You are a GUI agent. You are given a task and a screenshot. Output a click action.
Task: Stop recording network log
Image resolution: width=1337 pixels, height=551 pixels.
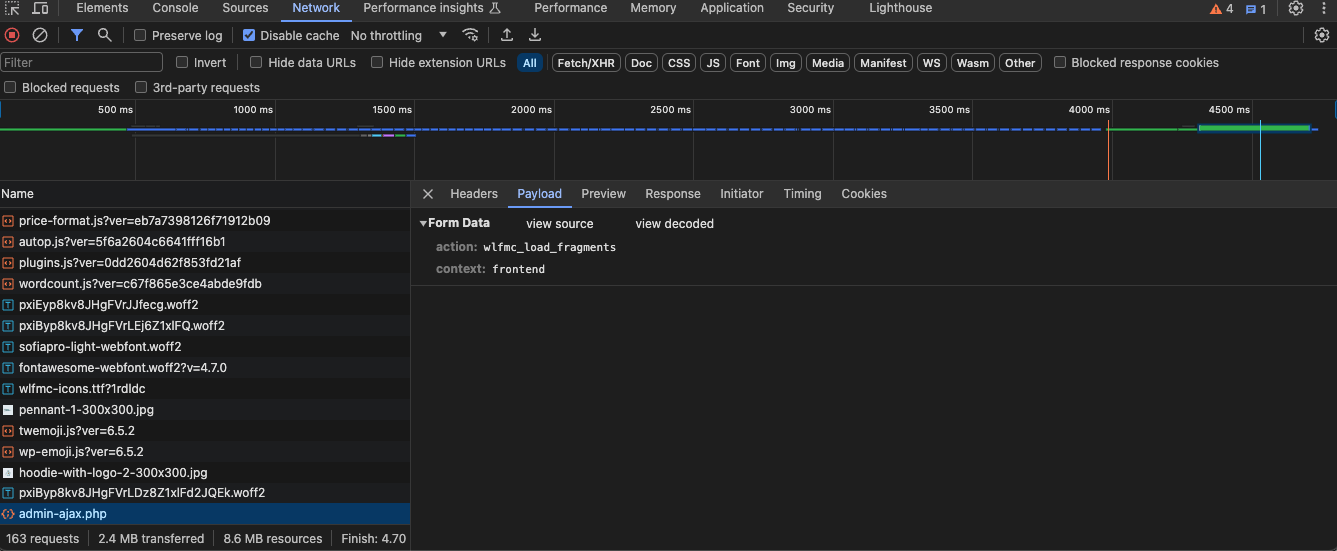[x=12, y=35]
